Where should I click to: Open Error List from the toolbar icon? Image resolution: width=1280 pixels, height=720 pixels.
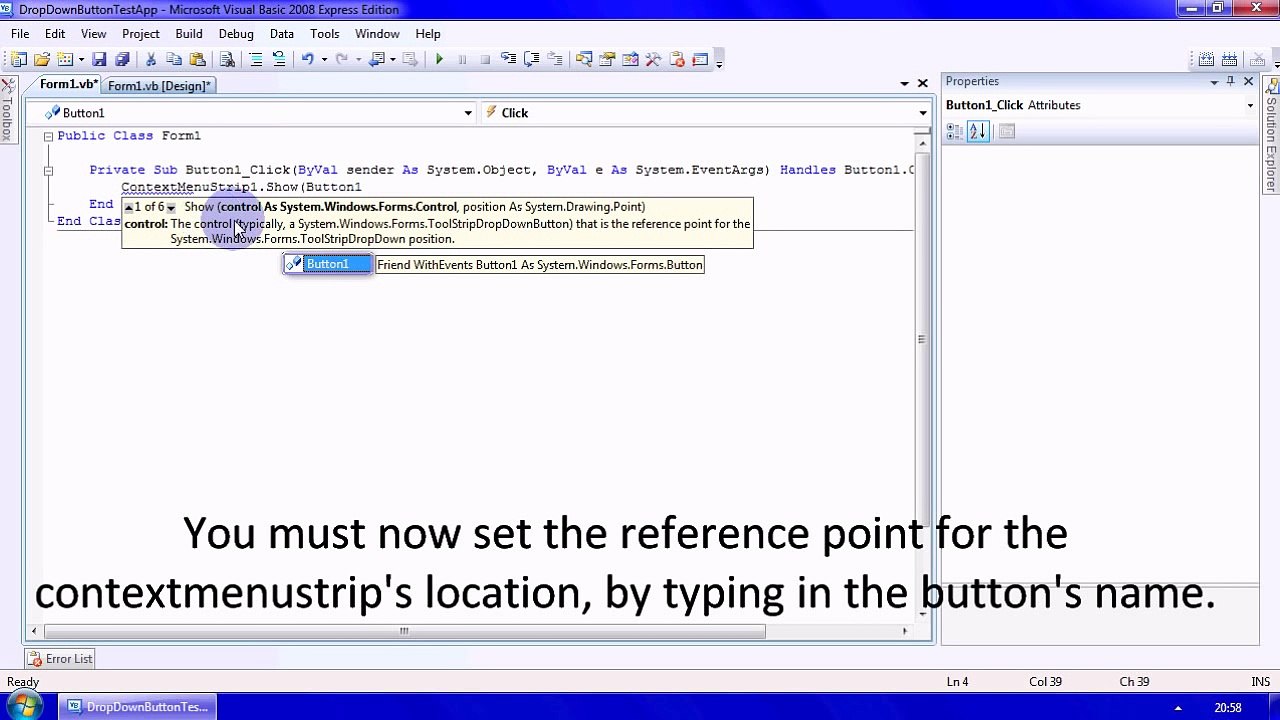[677, 59]
